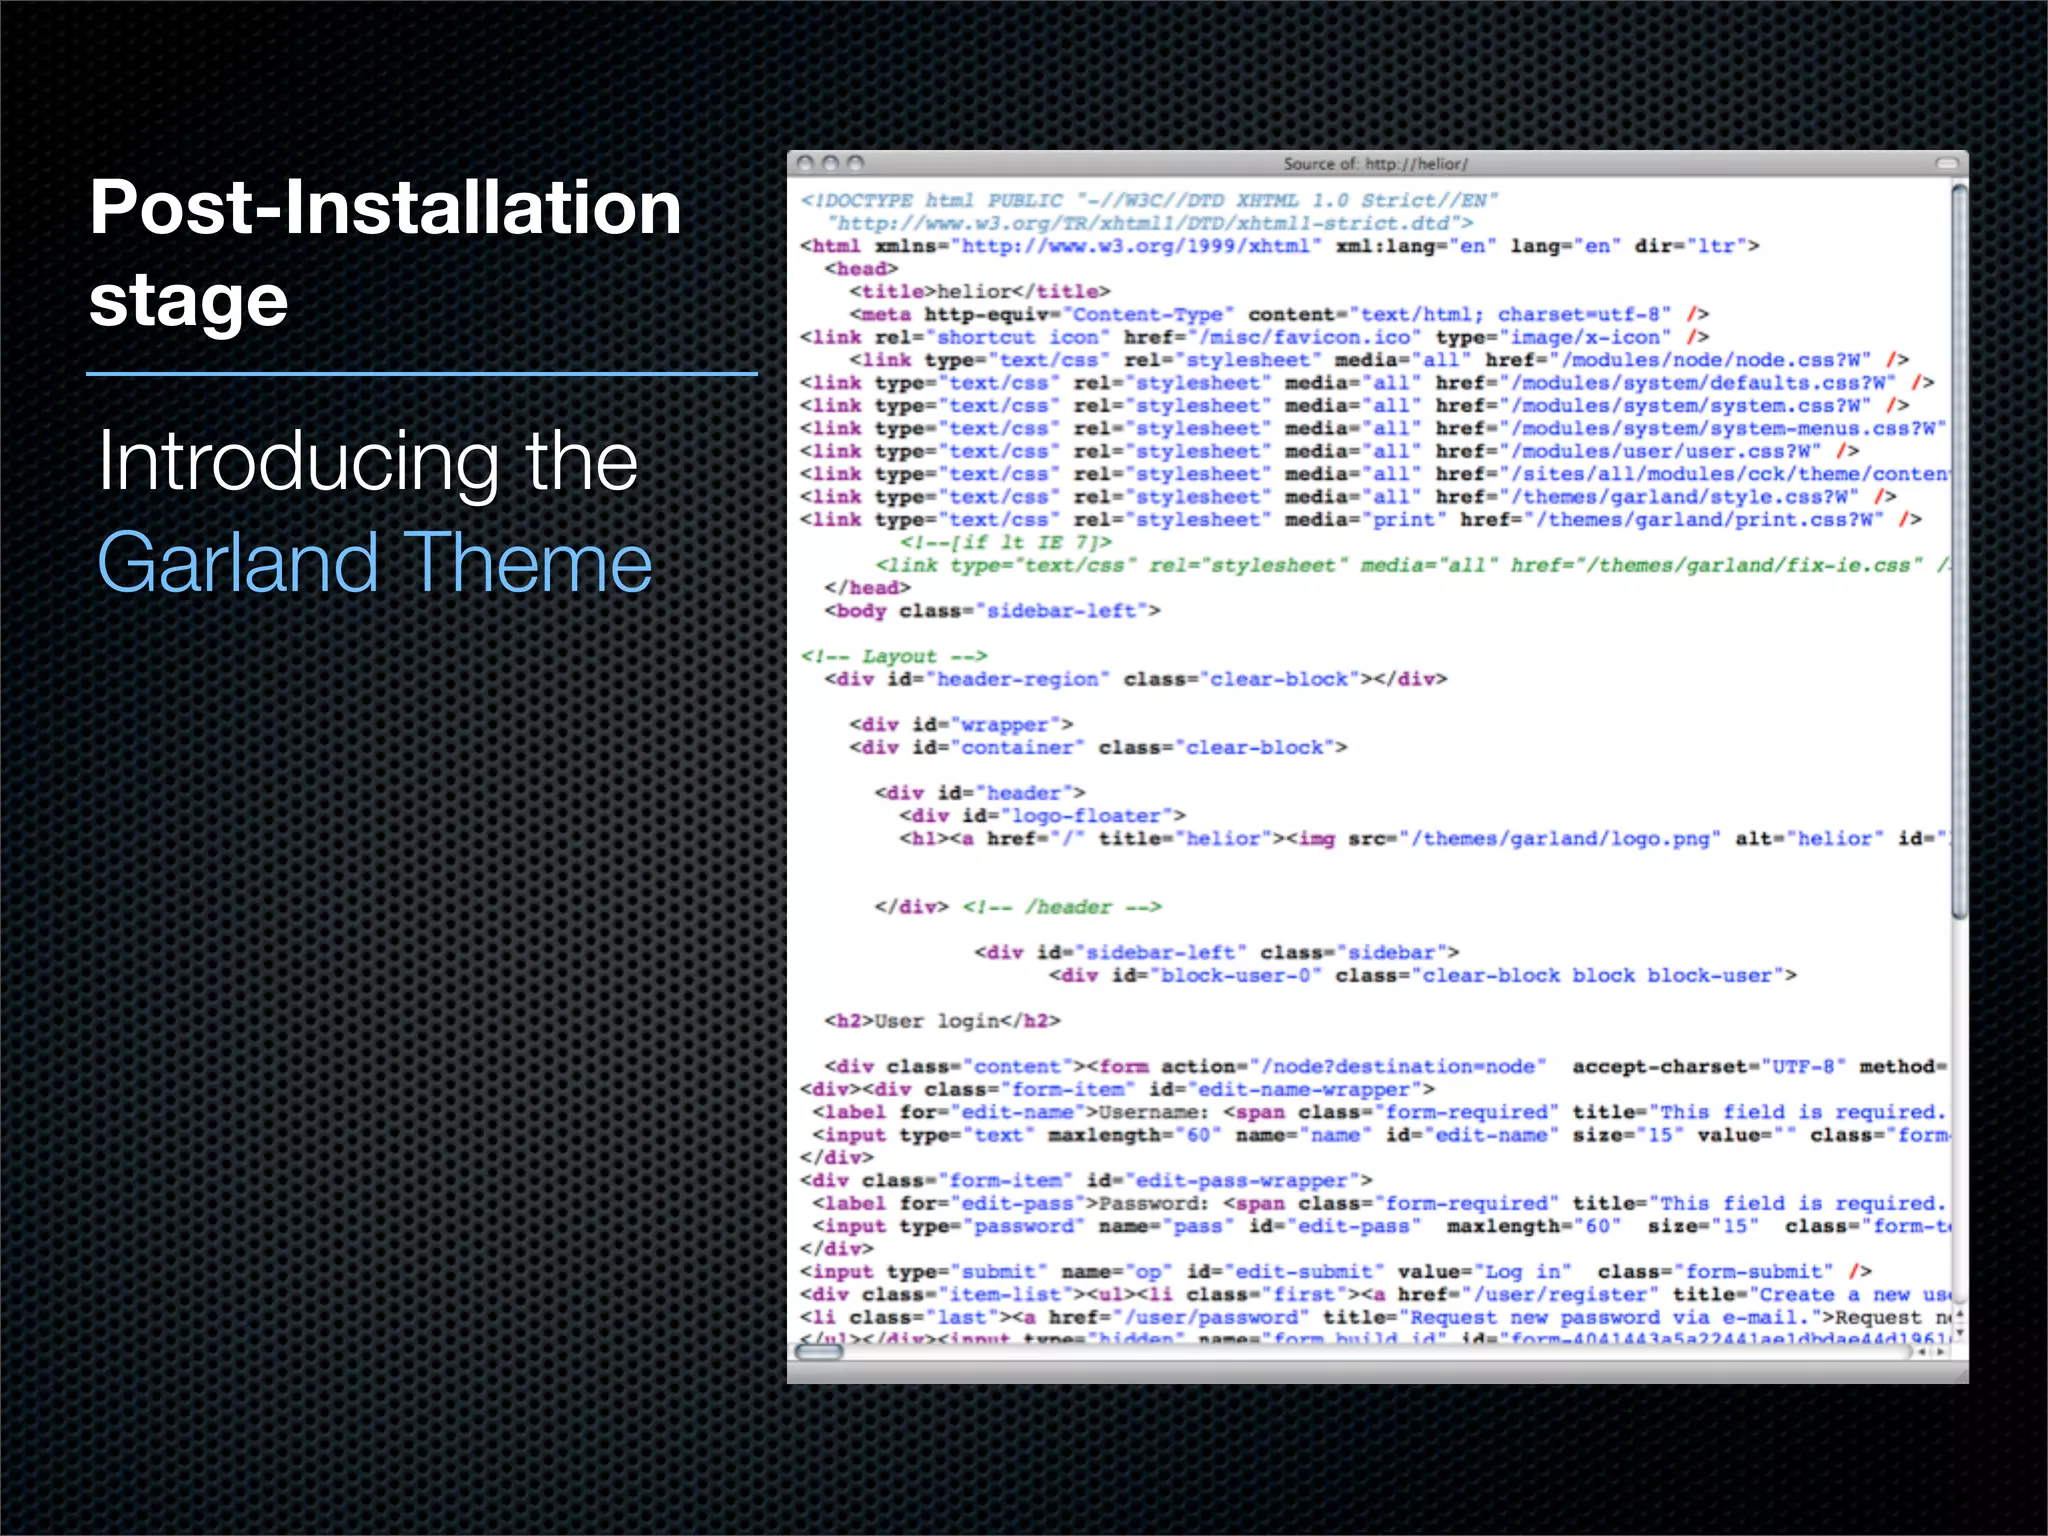Click the system-menus.css link line

click(1373, 429)
